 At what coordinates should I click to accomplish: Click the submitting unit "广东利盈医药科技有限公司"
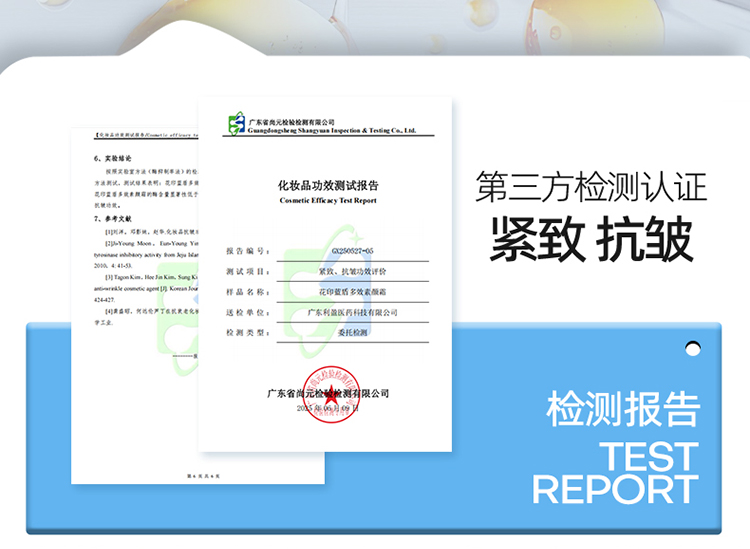point(353,312)
